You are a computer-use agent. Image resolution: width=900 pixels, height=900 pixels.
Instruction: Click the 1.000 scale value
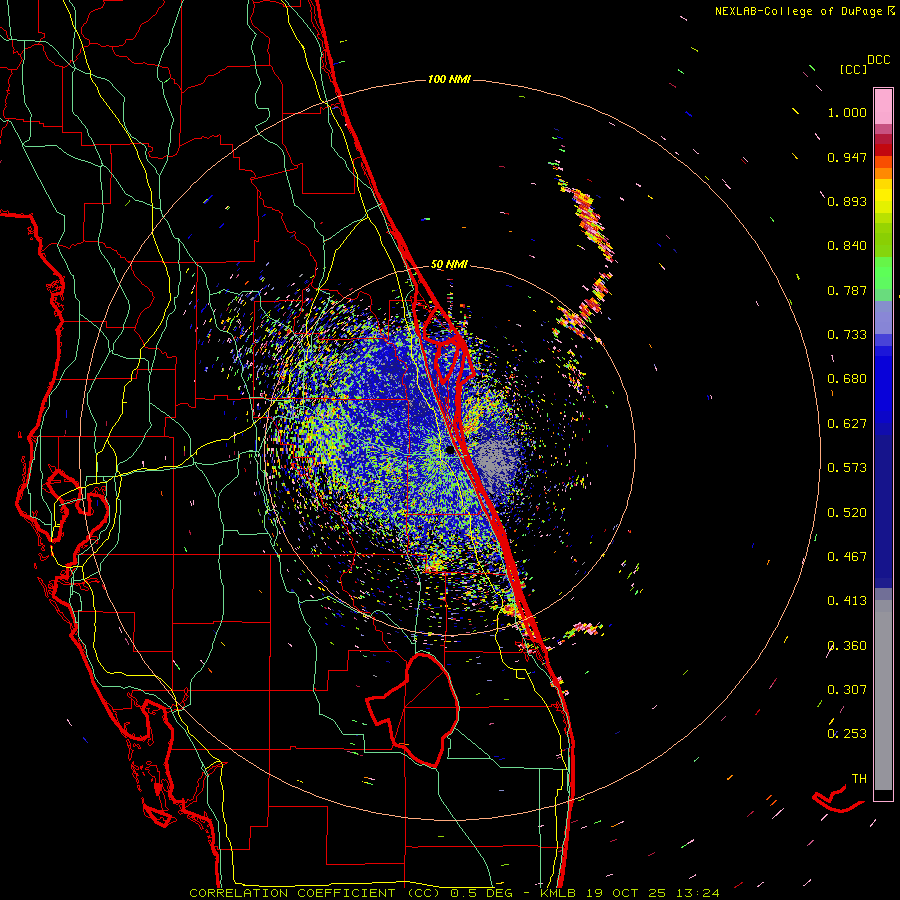coord(847,112)
